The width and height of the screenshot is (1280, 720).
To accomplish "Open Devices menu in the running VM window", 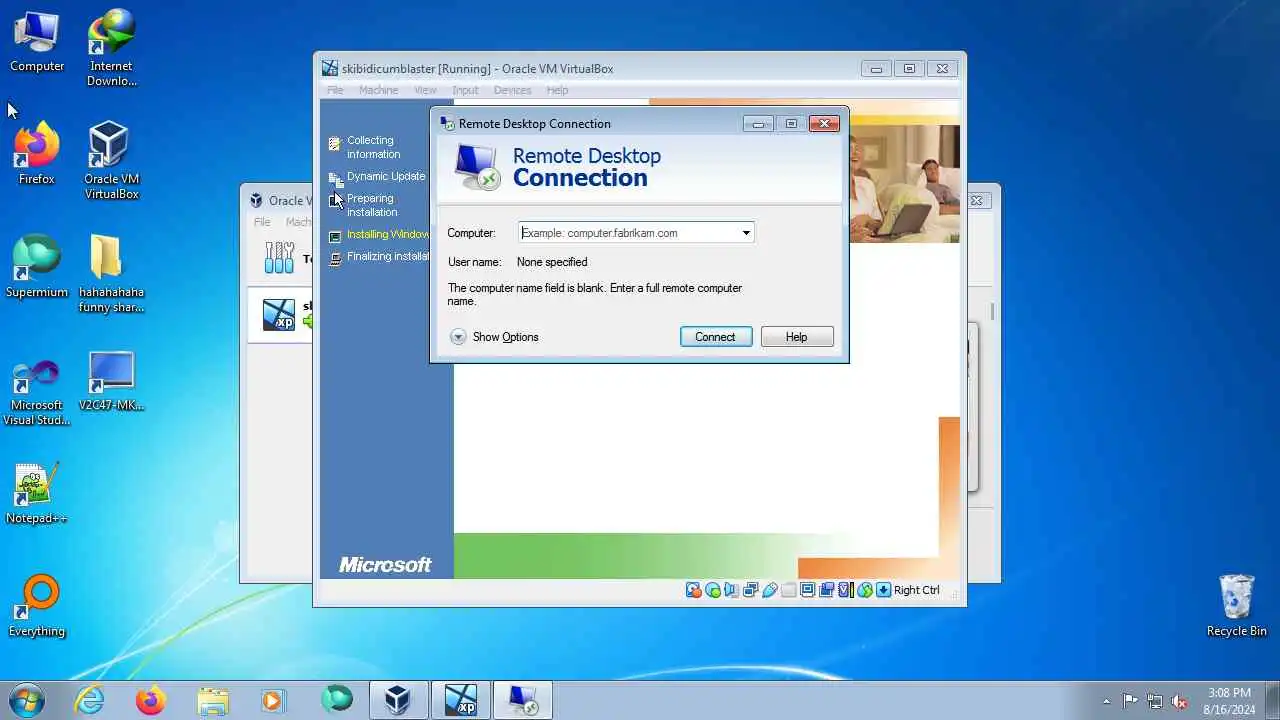I will (512, 90).
